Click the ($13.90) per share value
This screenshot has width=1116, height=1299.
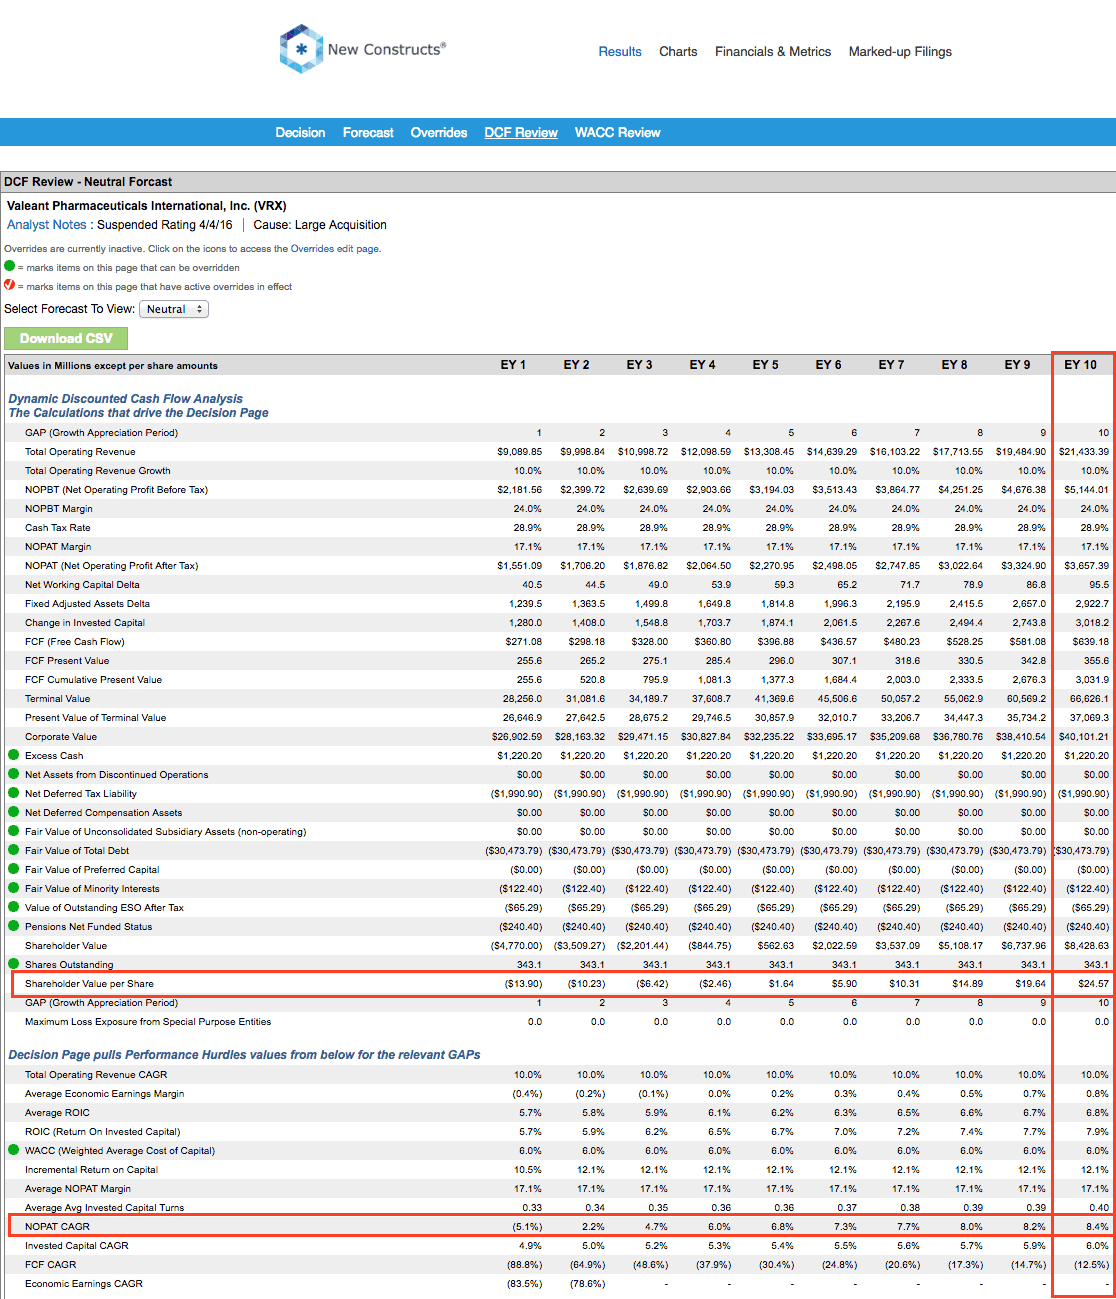523,984
